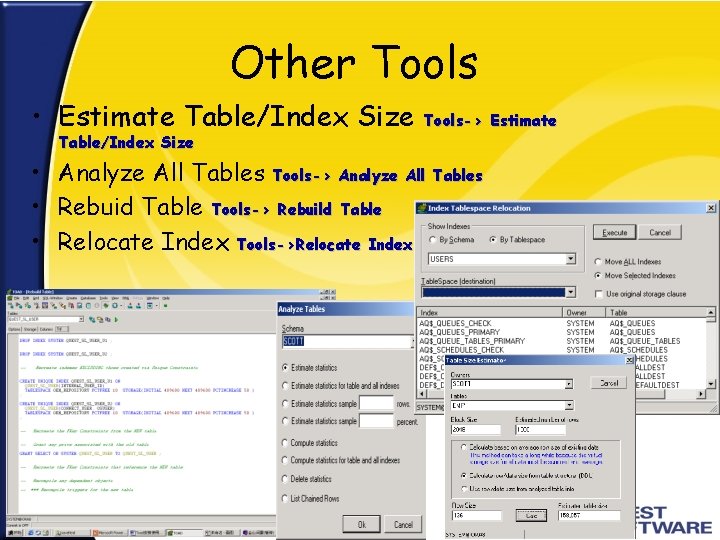Click the Execute button
The height and width of the screenshot is (540, 720).
(x=614, y=232)
